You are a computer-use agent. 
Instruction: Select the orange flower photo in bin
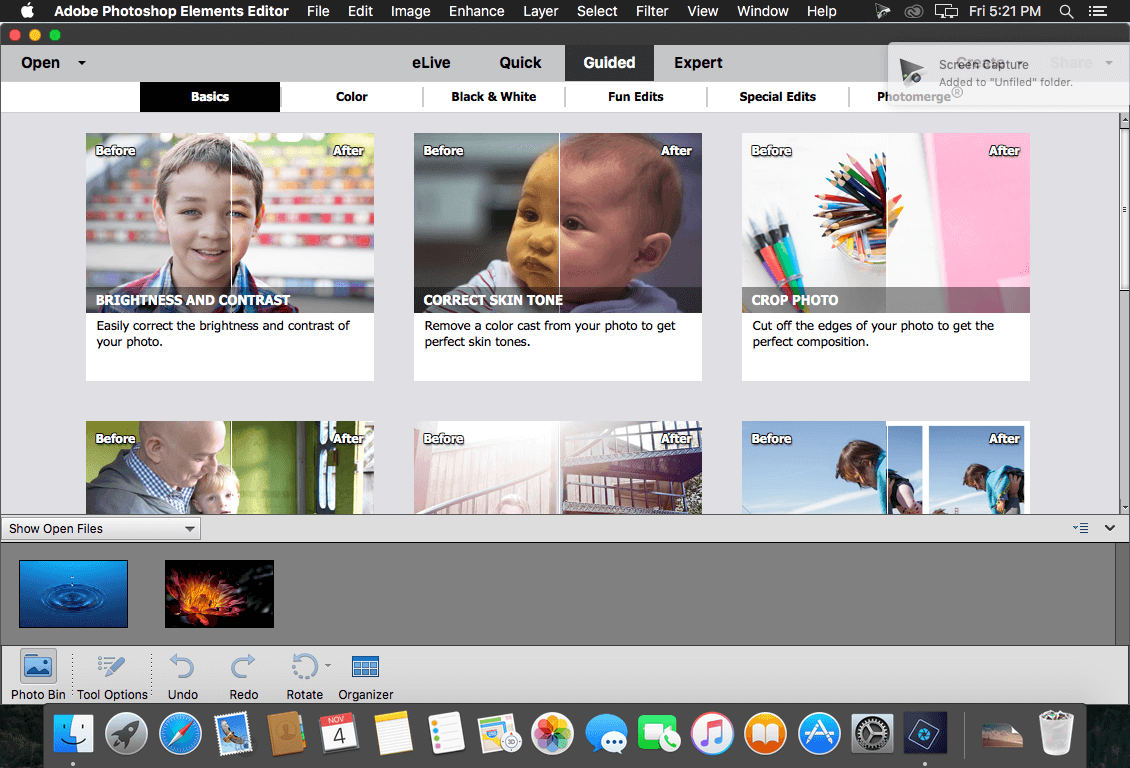click(x=219, y=594)
